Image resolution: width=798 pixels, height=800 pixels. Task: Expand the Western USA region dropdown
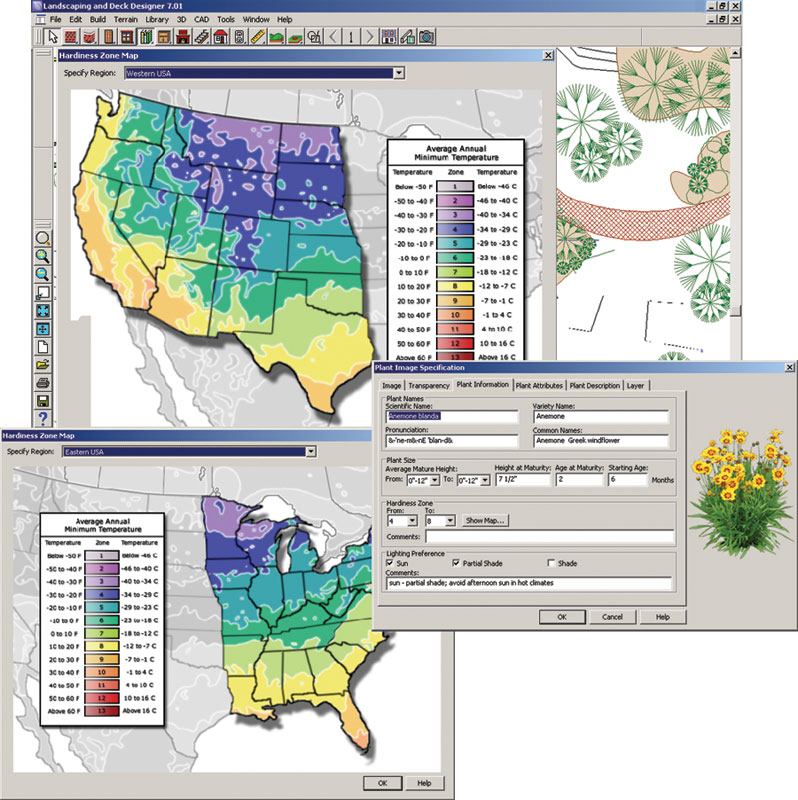pos(398,73)
